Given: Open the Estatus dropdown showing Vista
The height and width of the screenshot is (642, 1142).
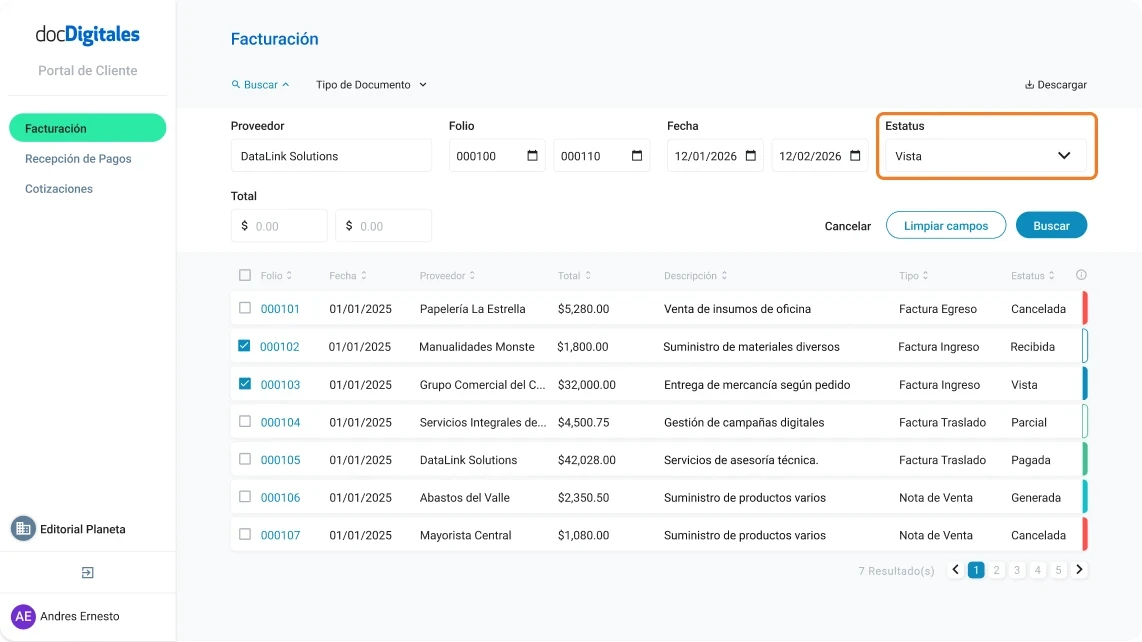Looking at the screenshot, I should point(986,156).
